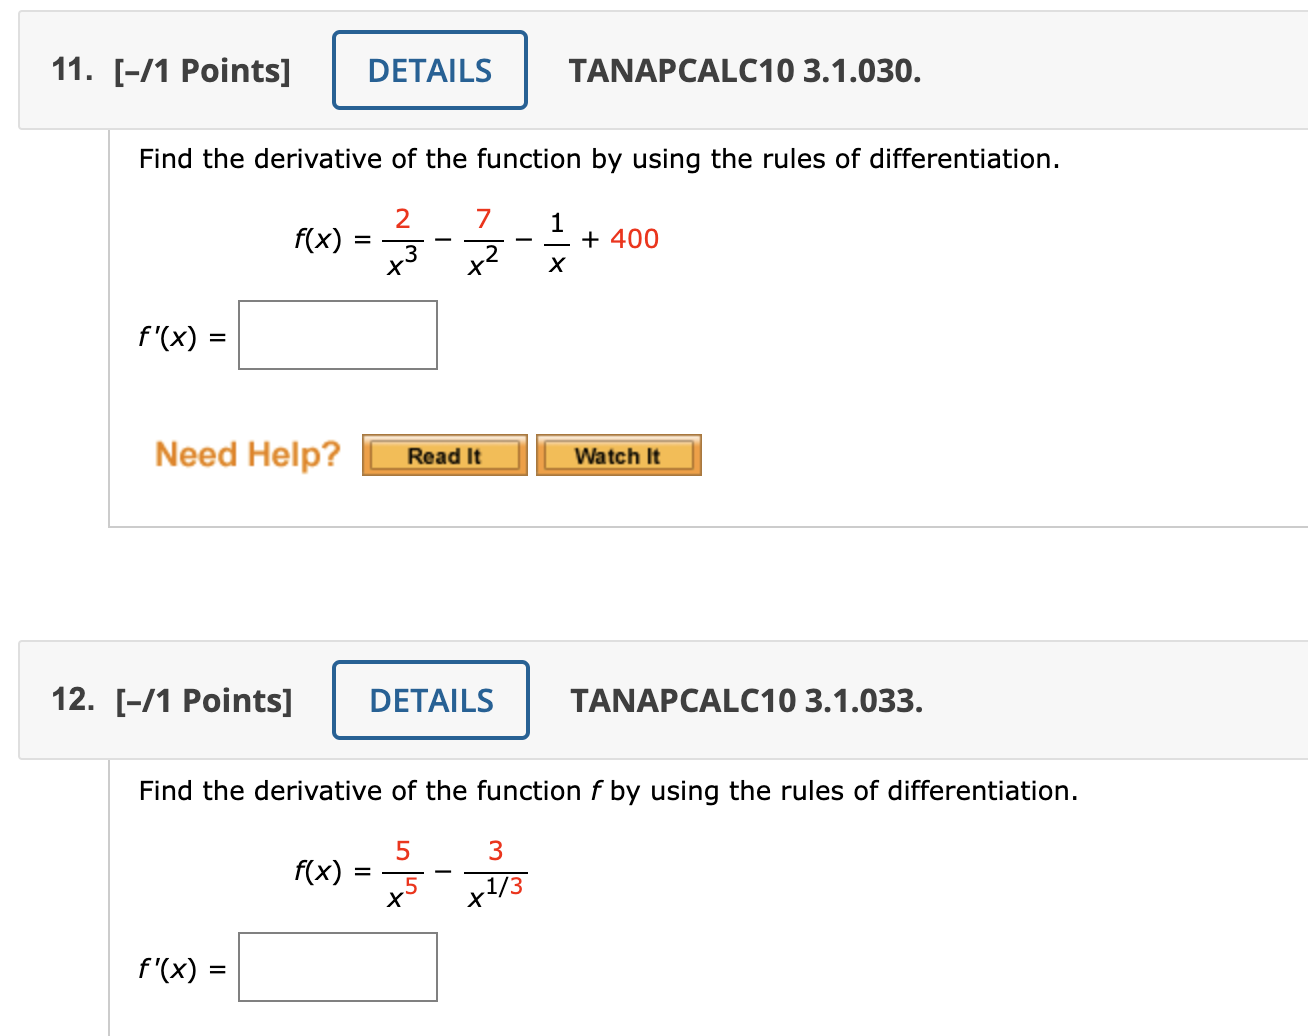The image size is (1308, 1036).
Task: Open DETAILS for problem 12
Action: tap(430, 700)
